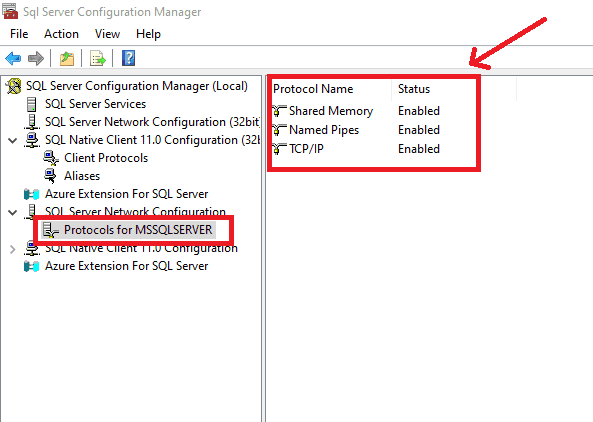
Task: Click the SQL Server Services node icon
Action: tap(32, 104)
